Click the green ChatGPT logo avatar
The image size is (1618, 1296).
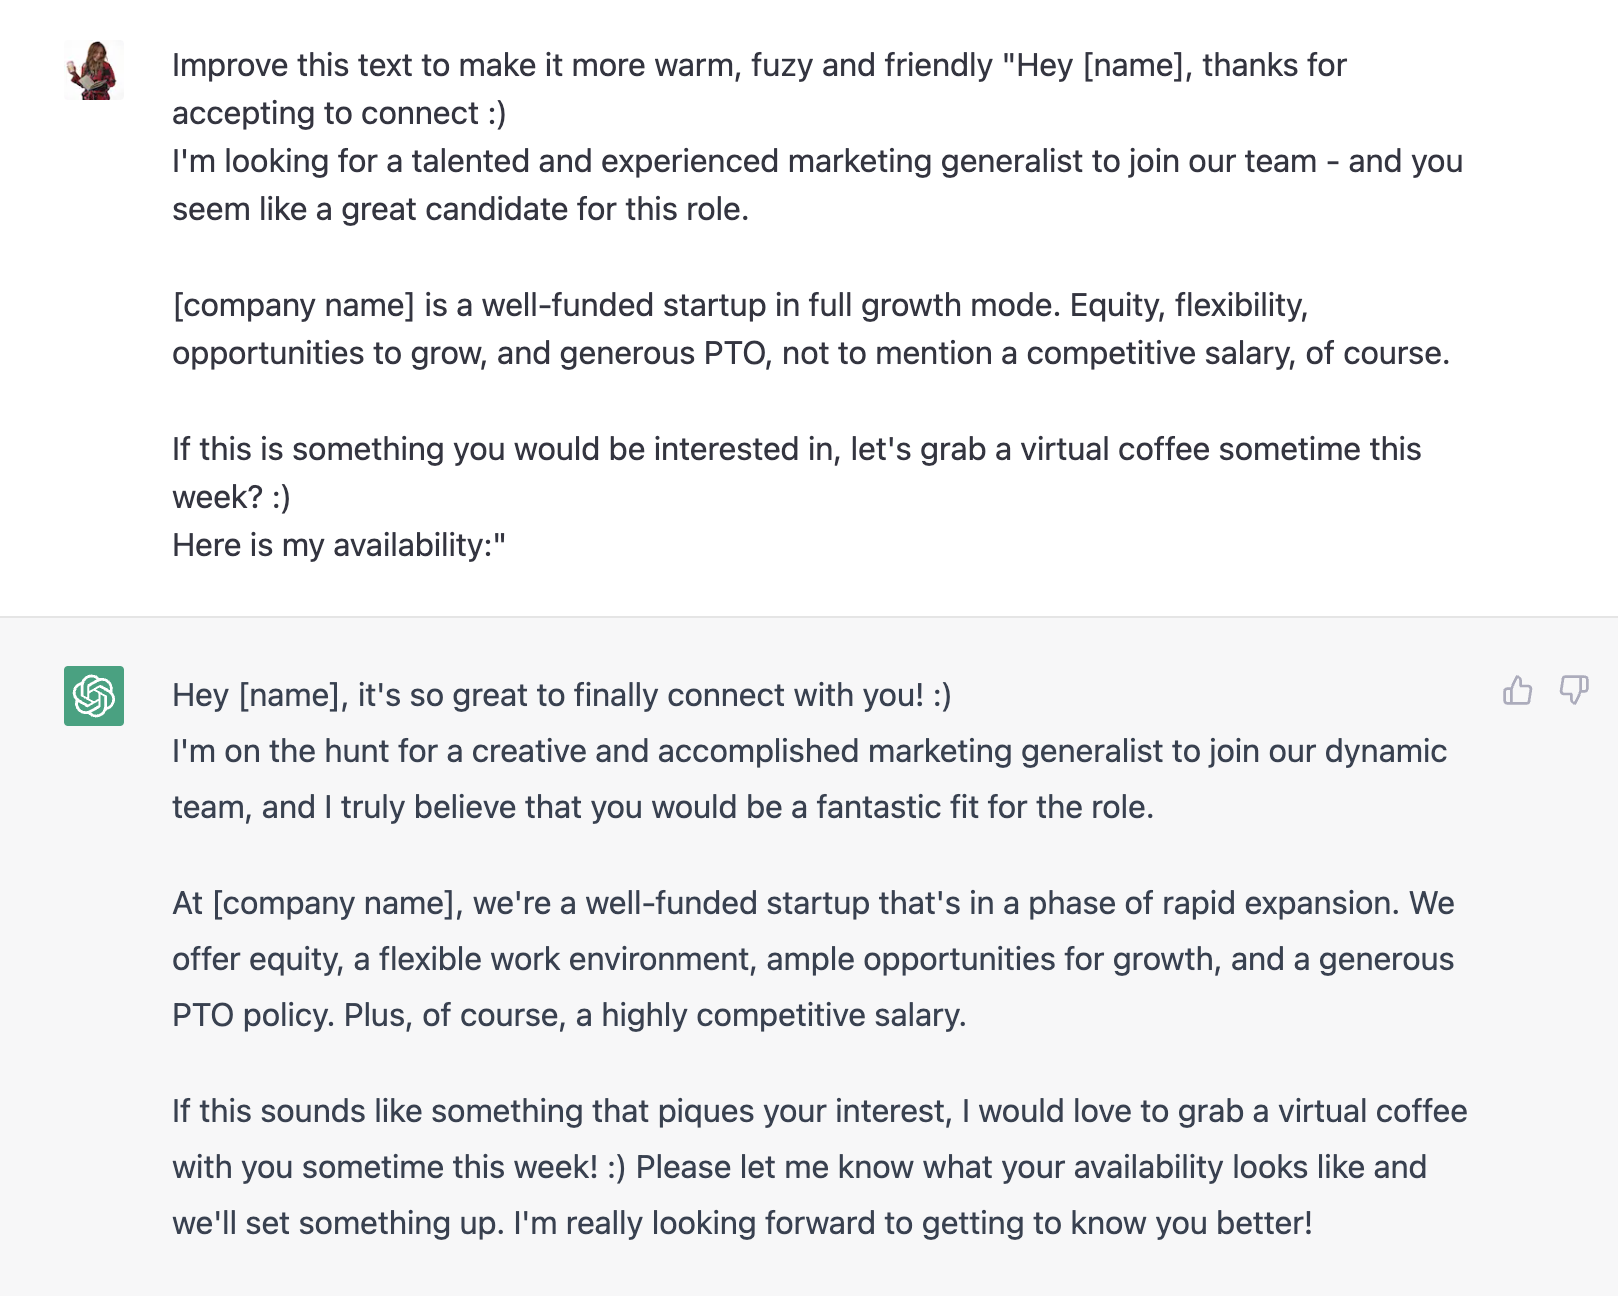tap(94, 696)
